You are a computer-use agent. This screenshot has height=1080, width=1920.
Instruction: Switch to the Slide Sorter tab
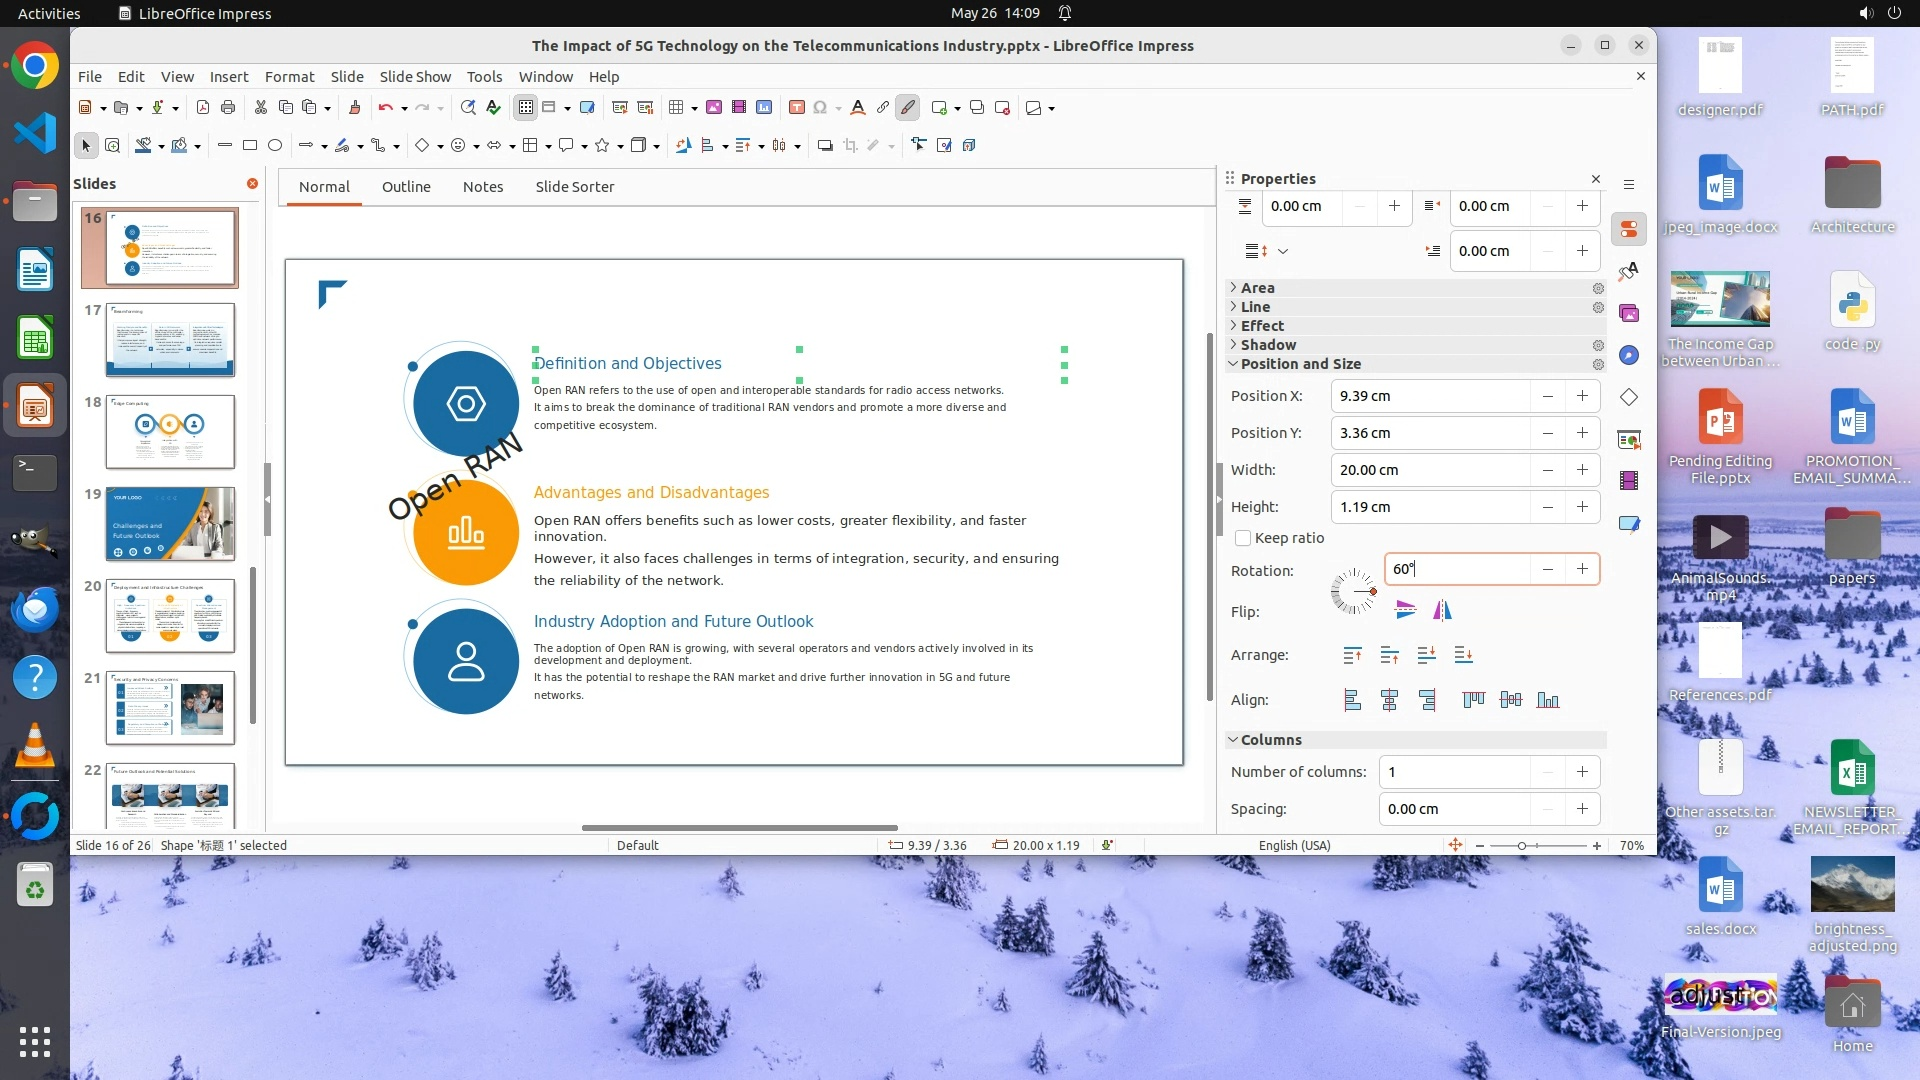(574, 187)
